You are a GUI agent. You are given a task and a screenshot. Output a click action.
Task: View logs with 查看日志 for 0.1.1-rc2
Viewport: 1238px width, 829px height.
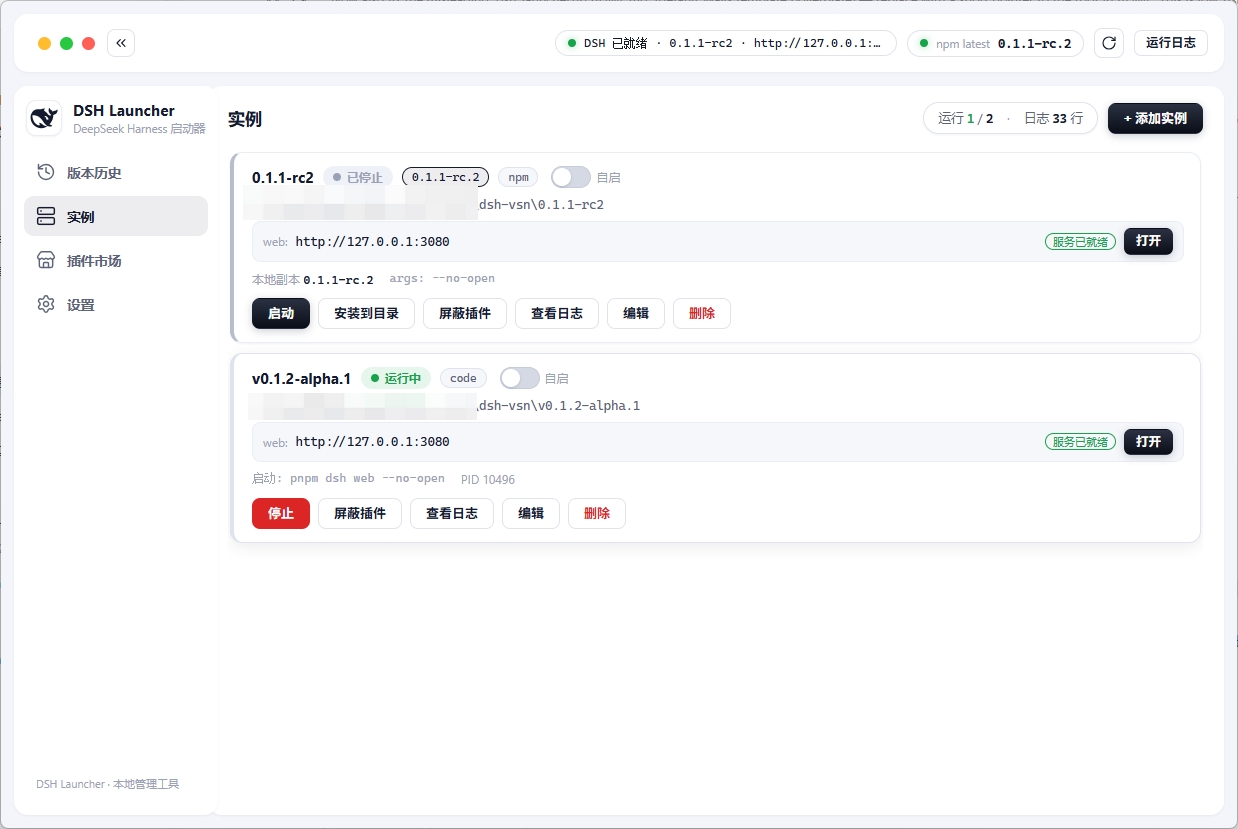click(557, 313)
